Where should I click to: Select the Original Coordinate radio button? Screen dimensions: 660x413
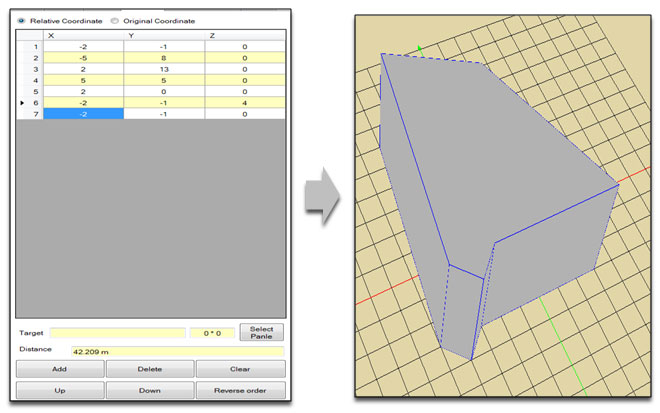point(114,21)
